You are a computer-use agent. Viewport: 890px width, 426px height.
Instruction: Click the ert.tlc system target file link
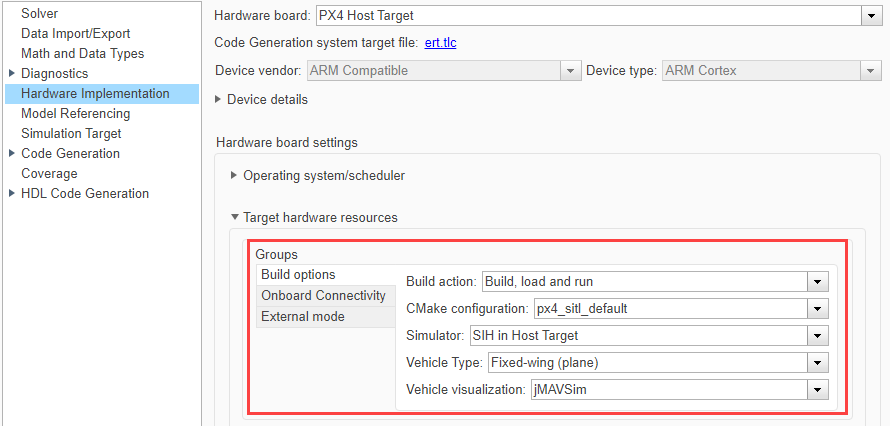[440, 43]
